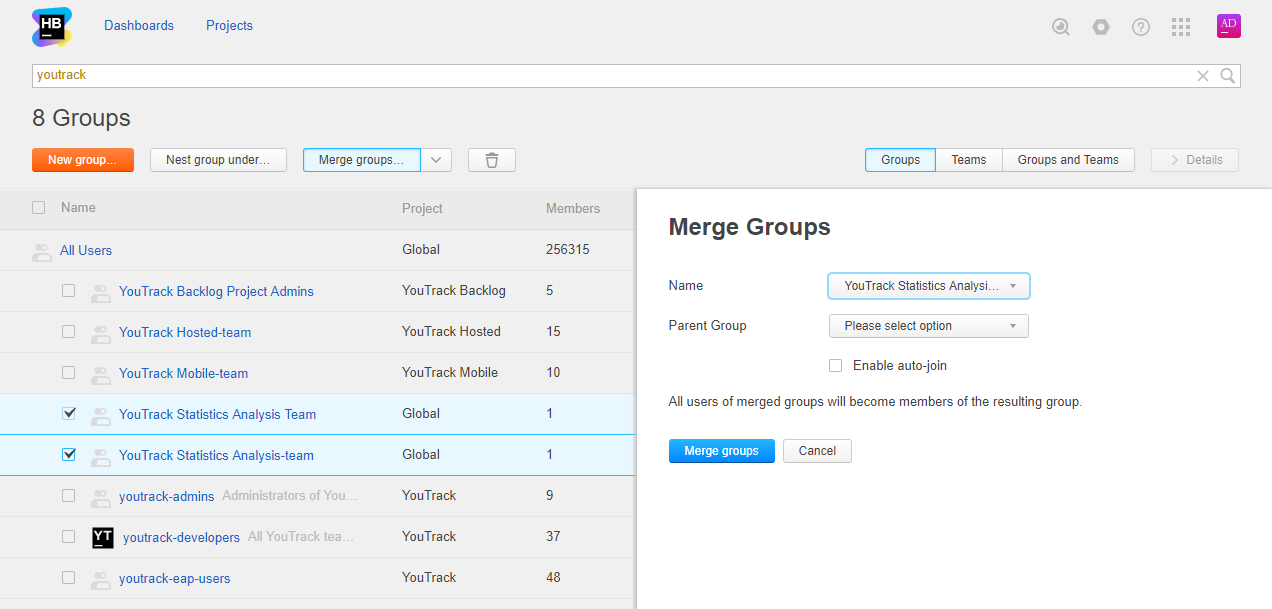Enable the auto-join checkbox
1272x609 pixels.
point(836,366)
